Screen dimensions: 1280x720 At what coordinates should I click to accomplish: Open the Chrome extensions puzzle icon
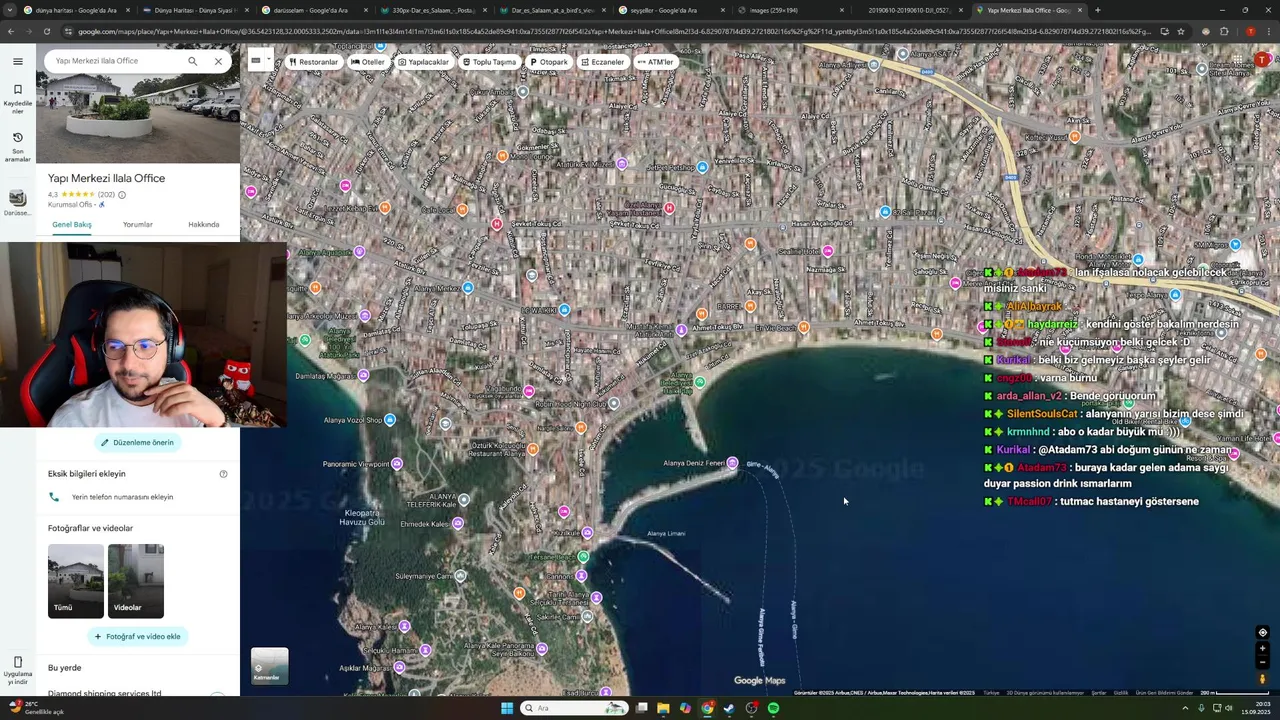(1224, 32)
